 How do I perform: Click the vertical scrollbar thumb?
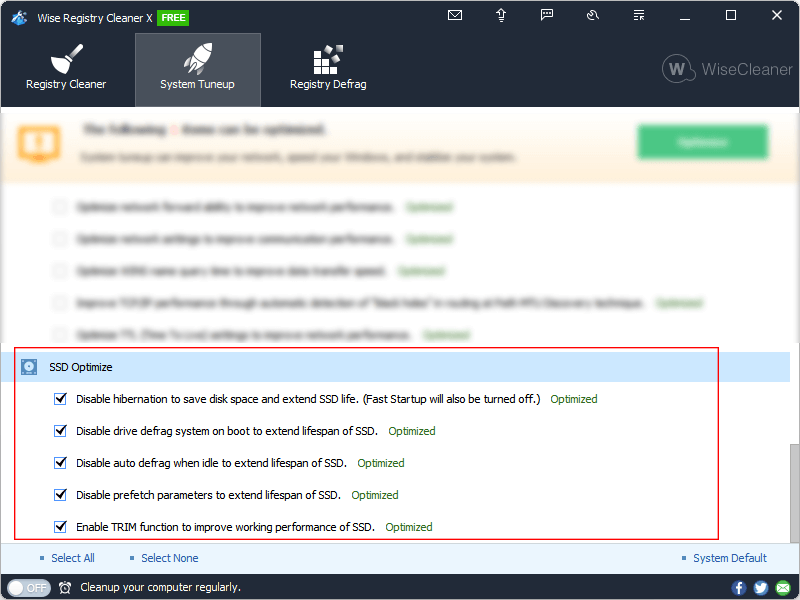point(794,493)
